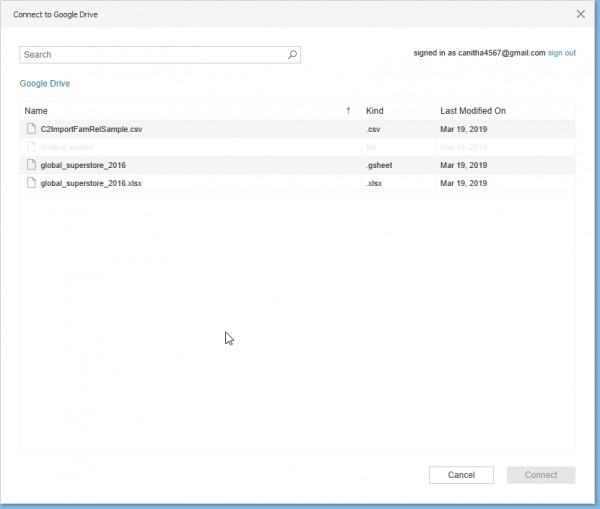Image resolution: width=600 pixels, height=509 pixels.
Task: Click the Connect to Google Drive title text
Action: click(x=55, y=15)
